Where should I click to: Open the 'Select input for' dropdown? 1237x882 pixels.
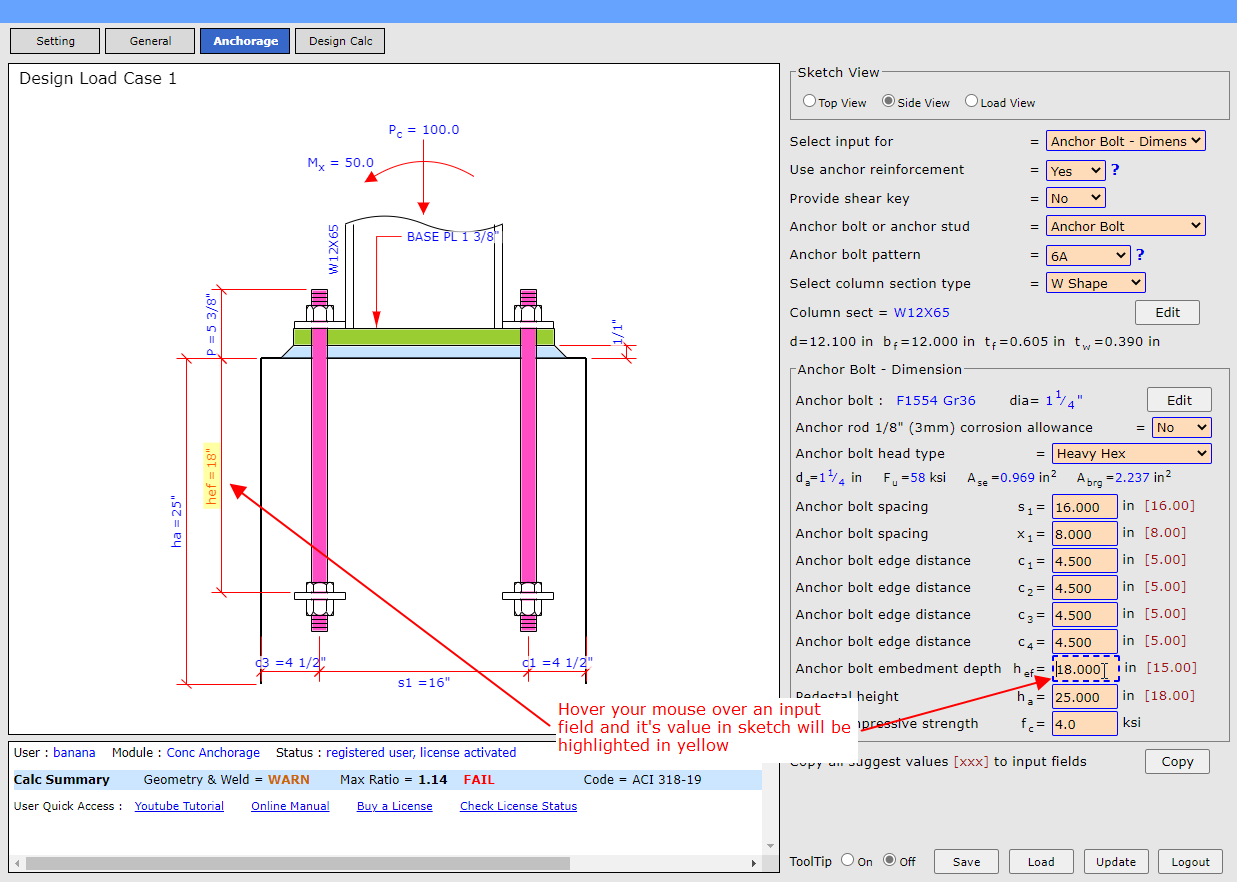coord(1125,141)
